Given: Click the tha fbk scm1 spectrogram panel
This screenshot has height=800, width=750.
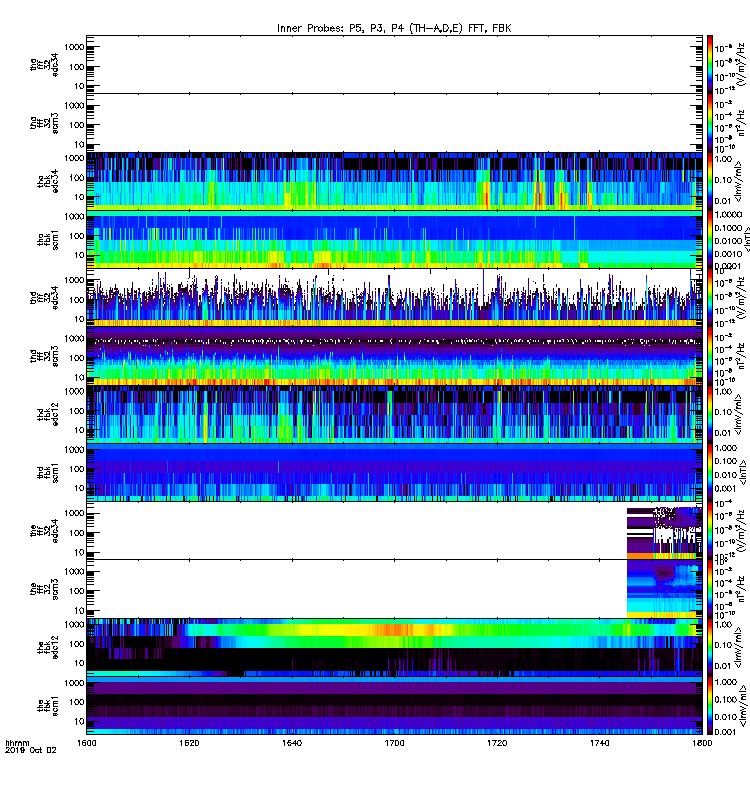Looking at the screenshot, I should click(394, 239).
